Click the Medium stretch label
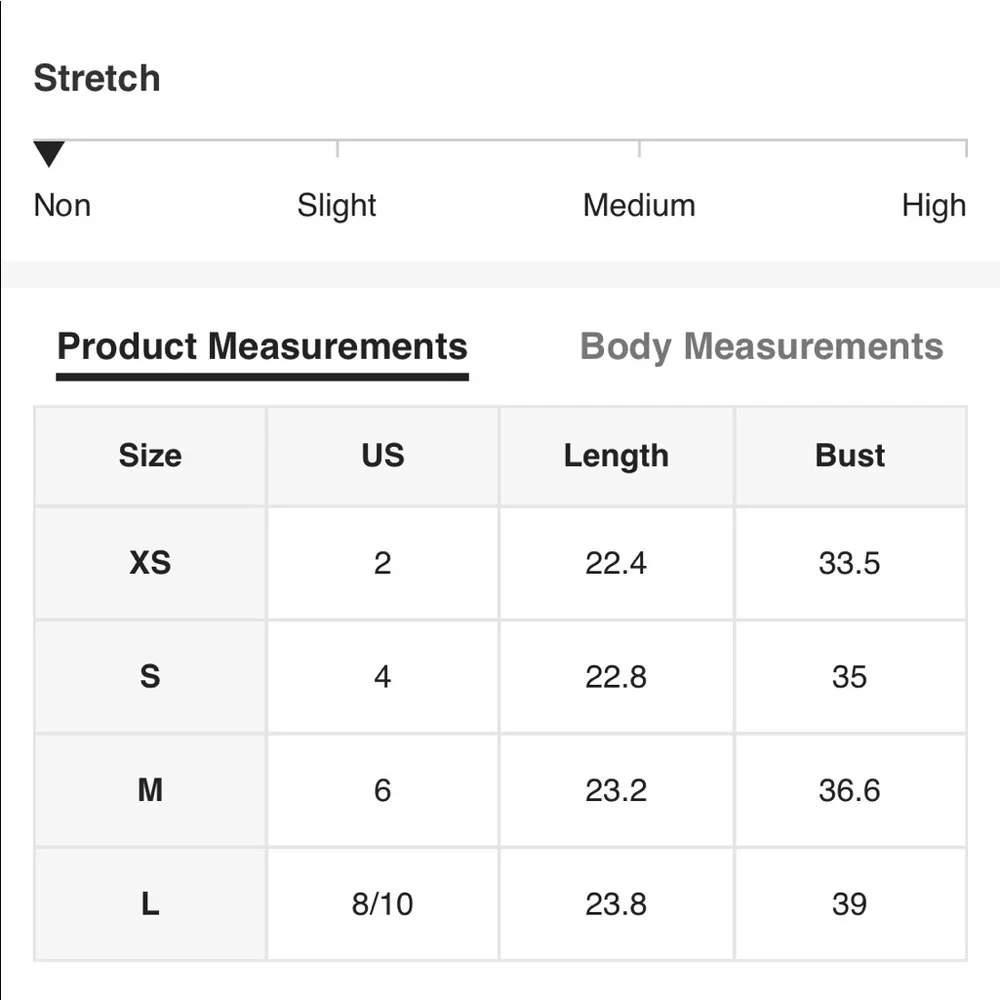1000x1000 pixels. coord(639,206)
